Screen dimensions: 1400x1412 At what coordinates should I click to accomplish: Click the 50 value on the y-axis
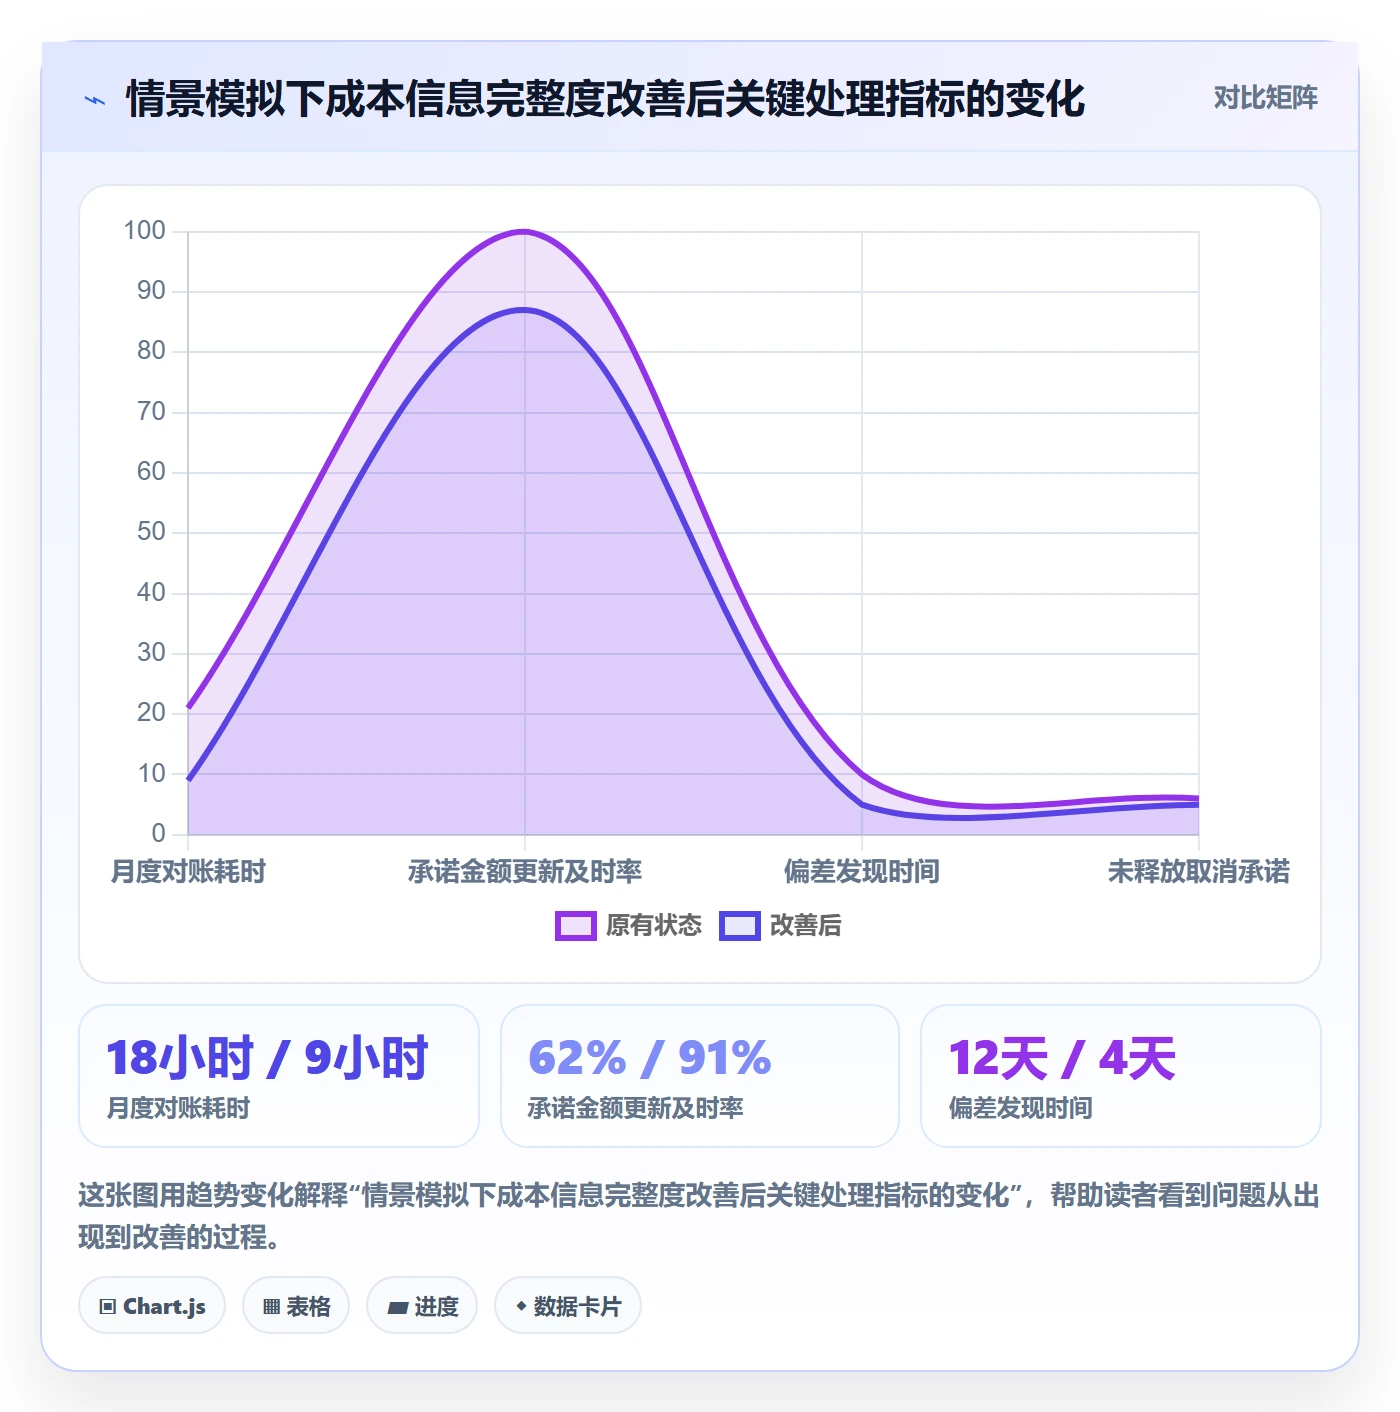(151, 532)
